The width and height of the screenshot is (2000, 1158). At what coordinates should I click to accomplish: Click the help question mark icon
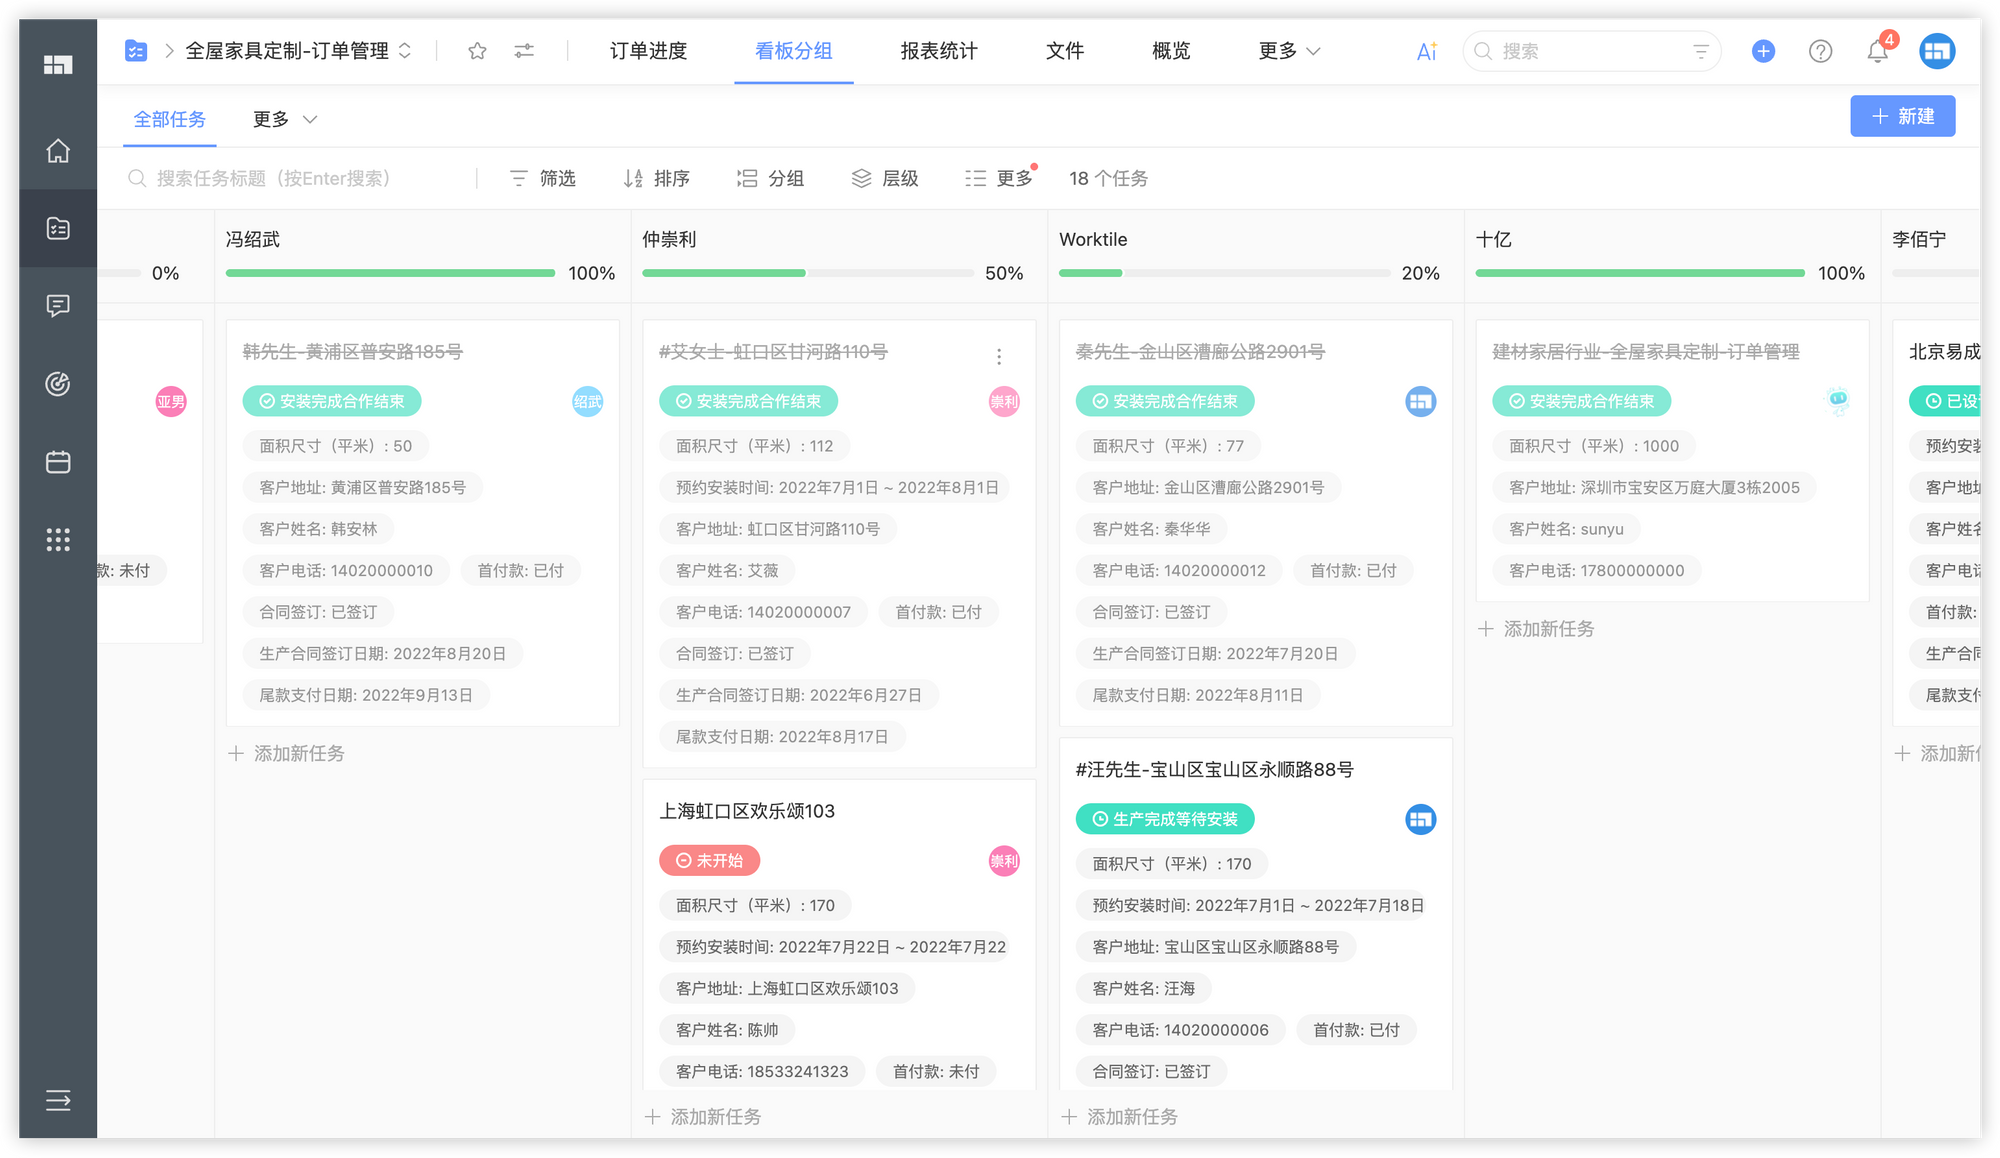1820,51
